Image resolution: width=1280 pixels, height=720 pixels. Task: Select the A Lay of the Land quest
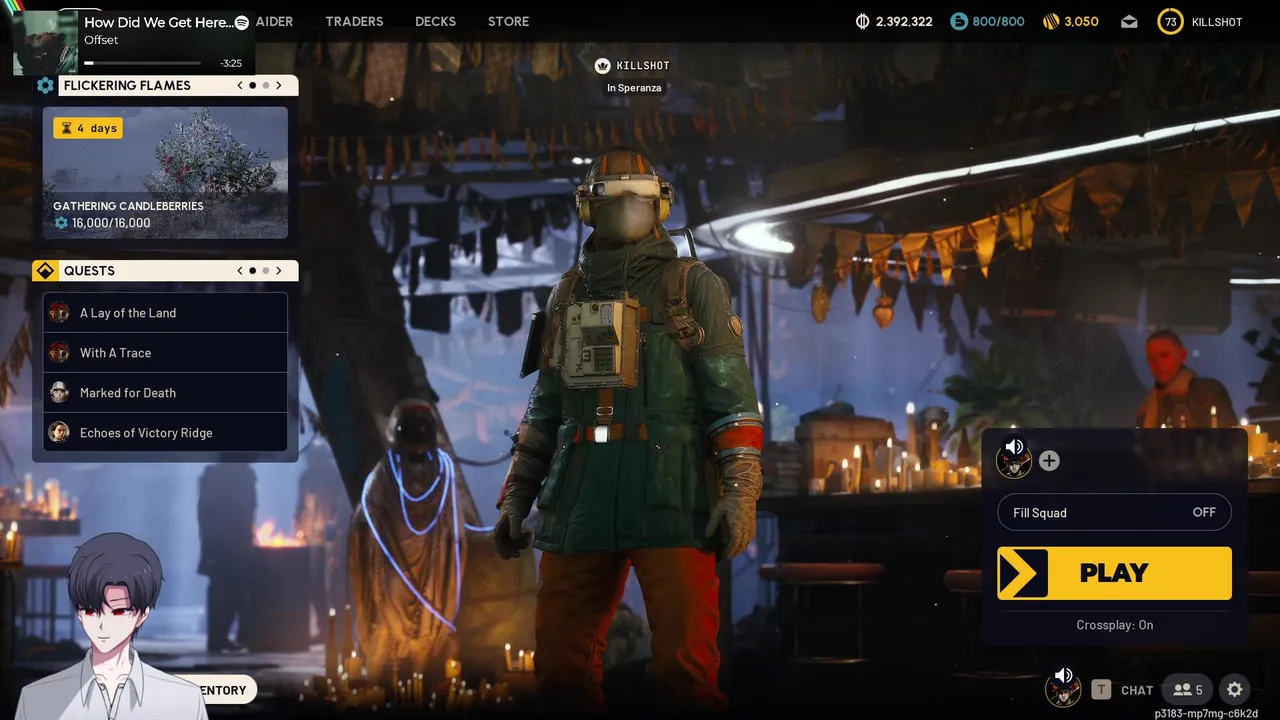[166, 313]
